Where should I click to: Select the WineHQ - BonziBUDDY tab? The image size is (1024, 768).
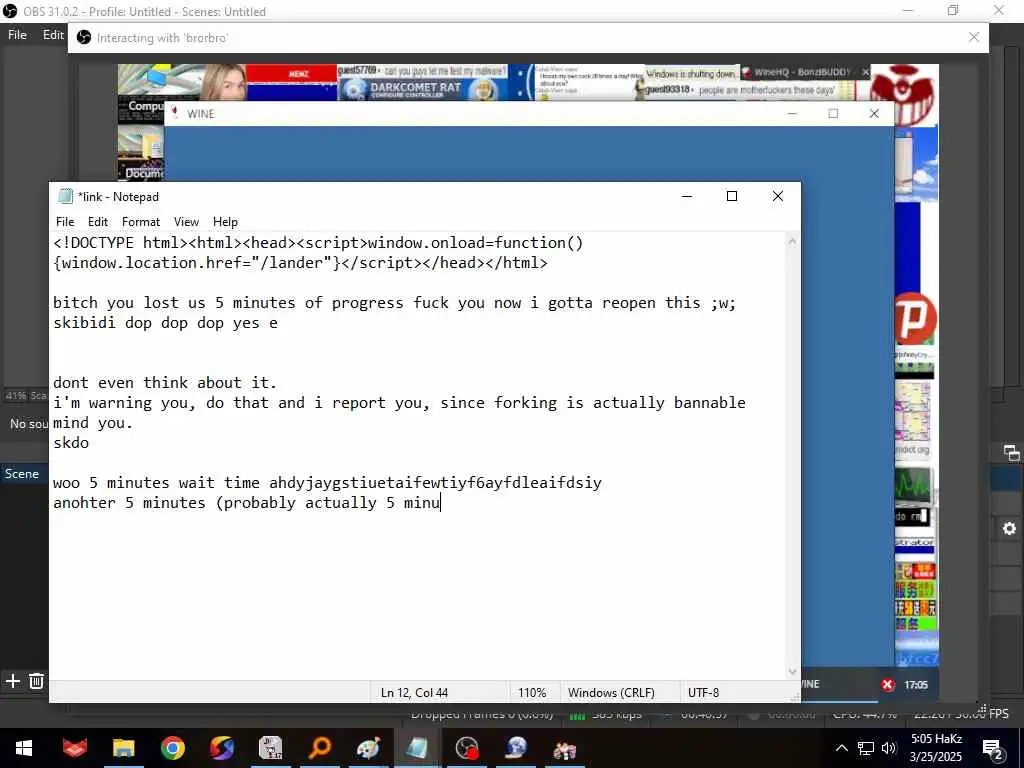[801, 72]
